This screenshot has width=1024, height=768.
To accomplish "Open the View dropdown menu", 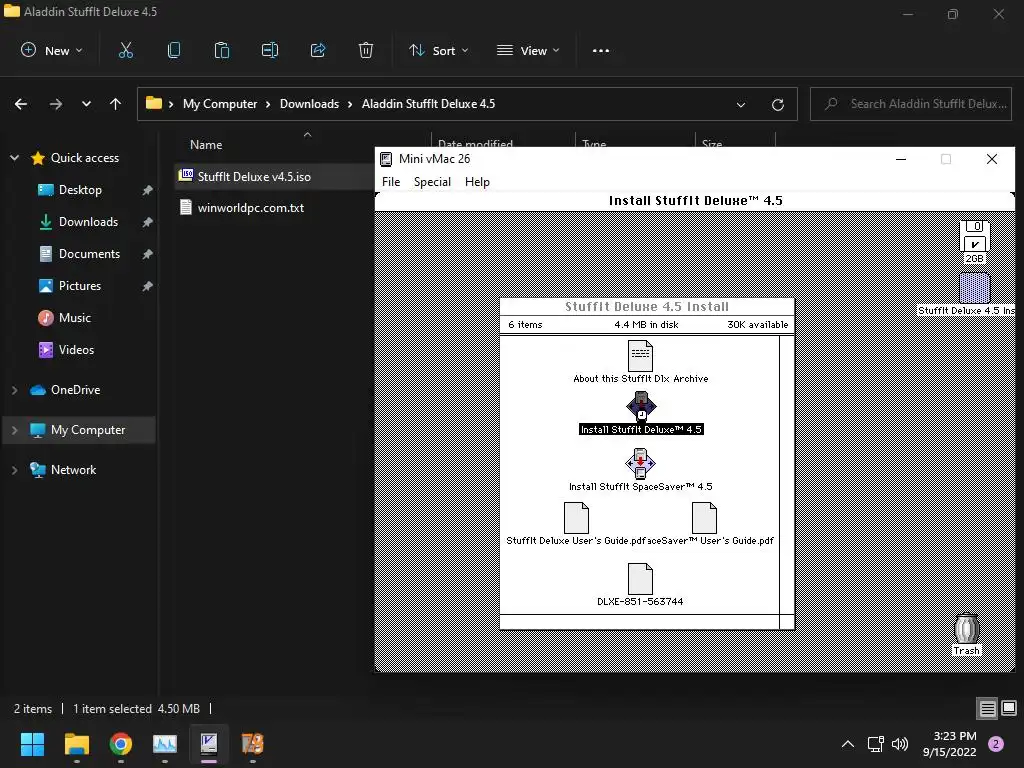I will (x=528, y=50).
